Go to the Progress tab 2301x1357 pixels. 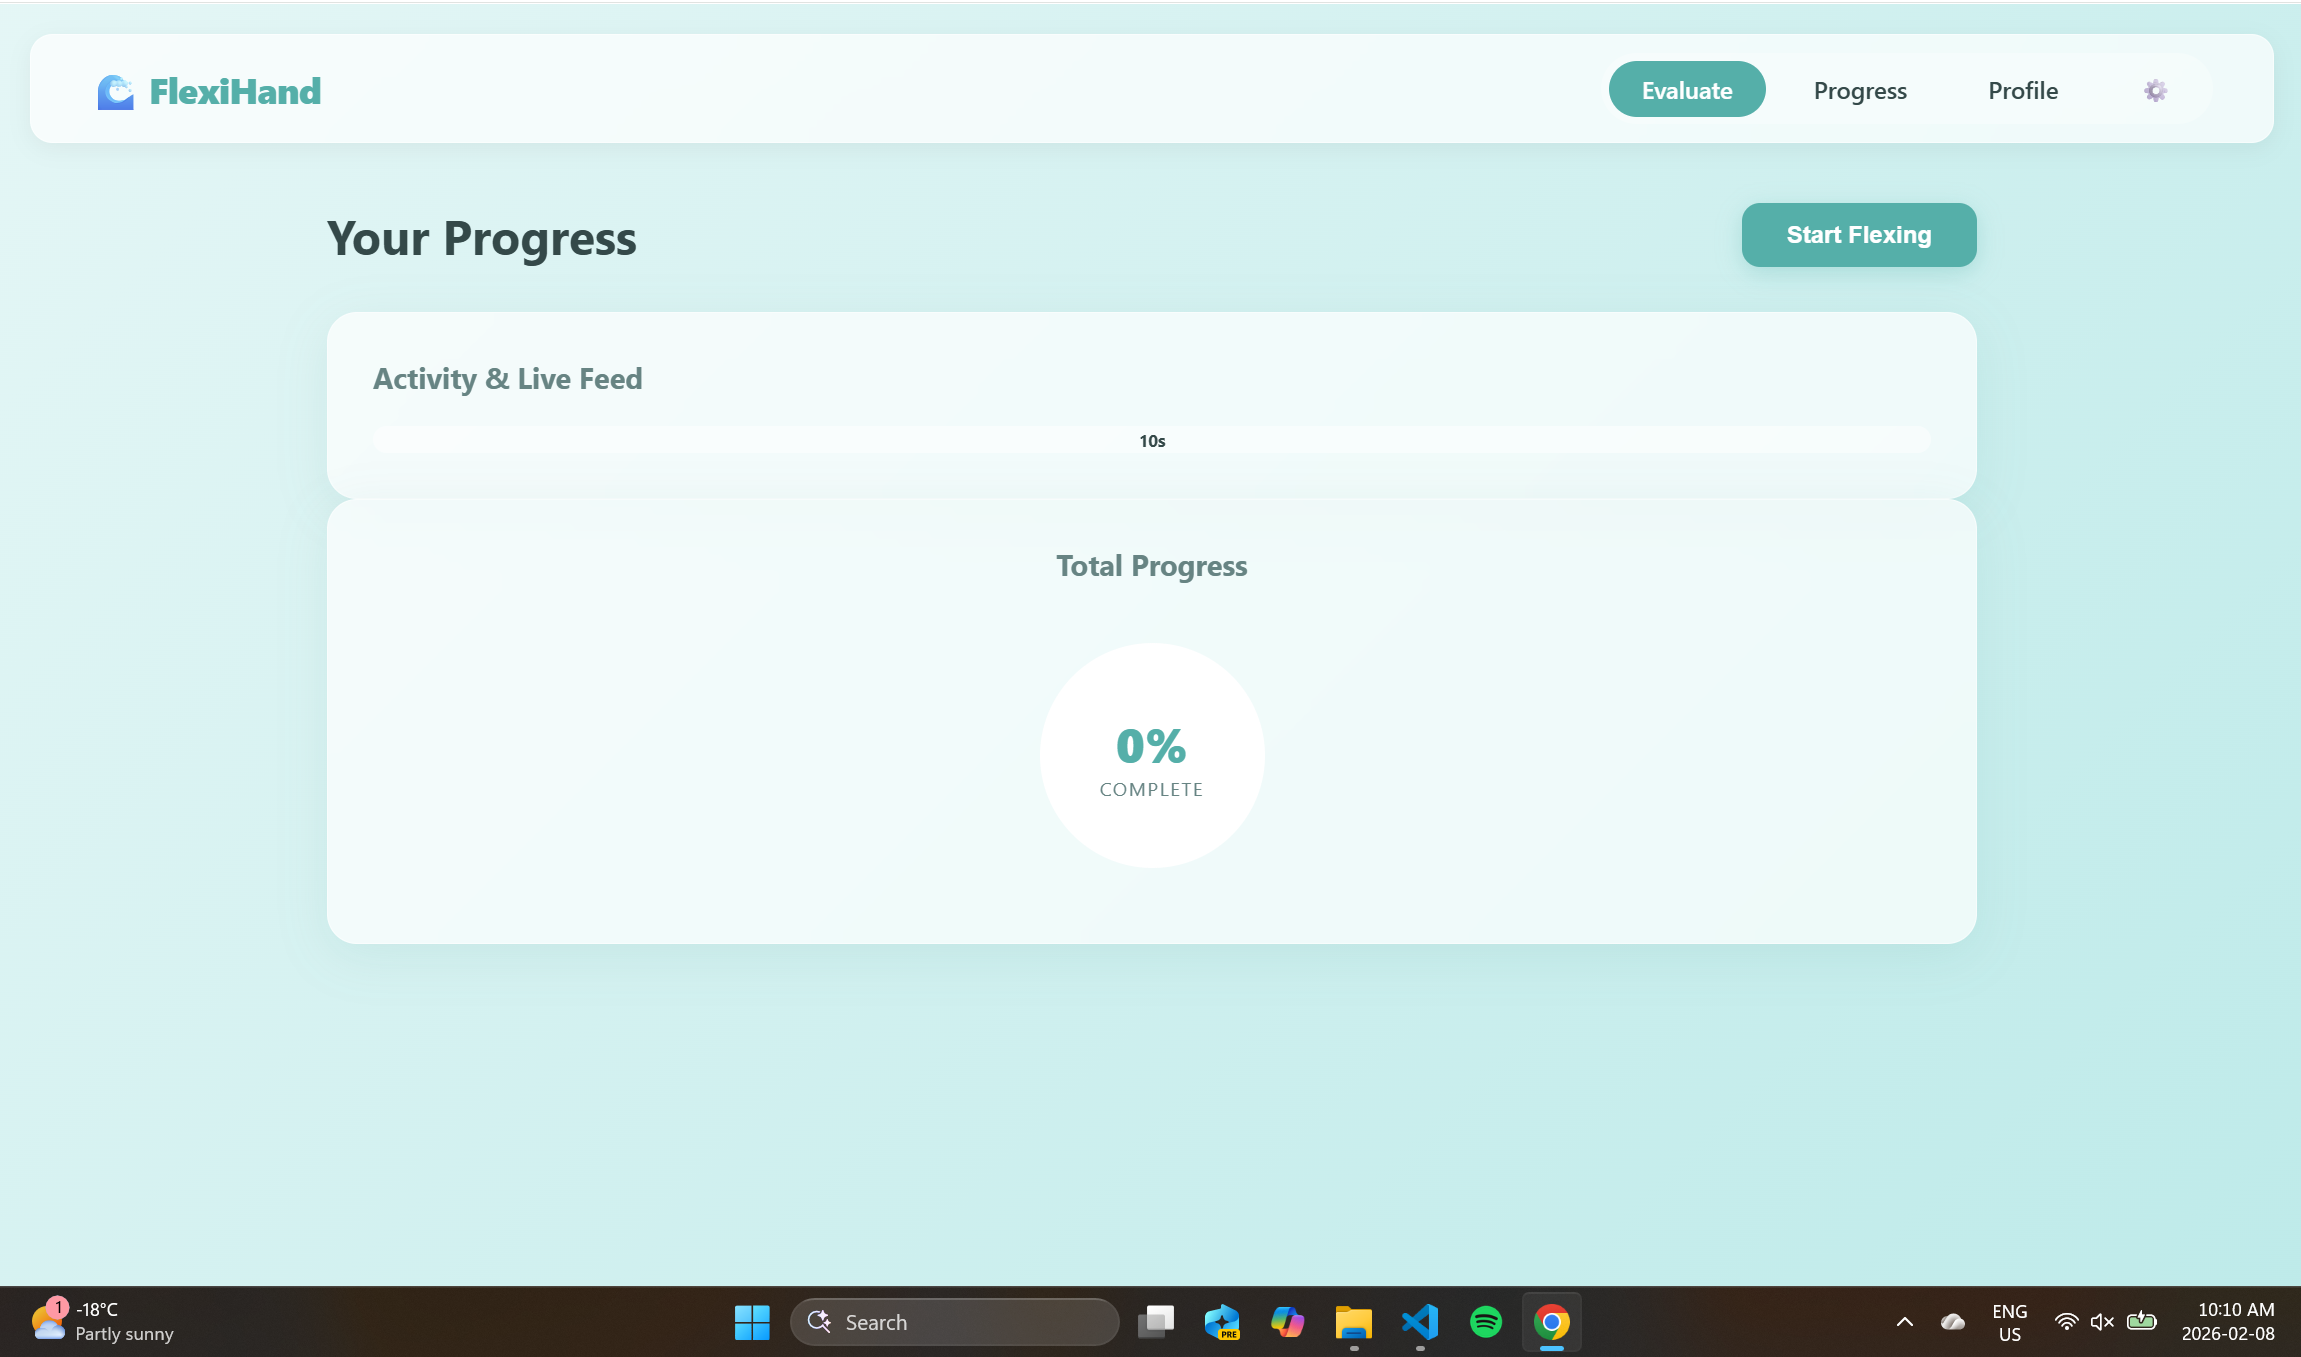tap(1859, 90)
